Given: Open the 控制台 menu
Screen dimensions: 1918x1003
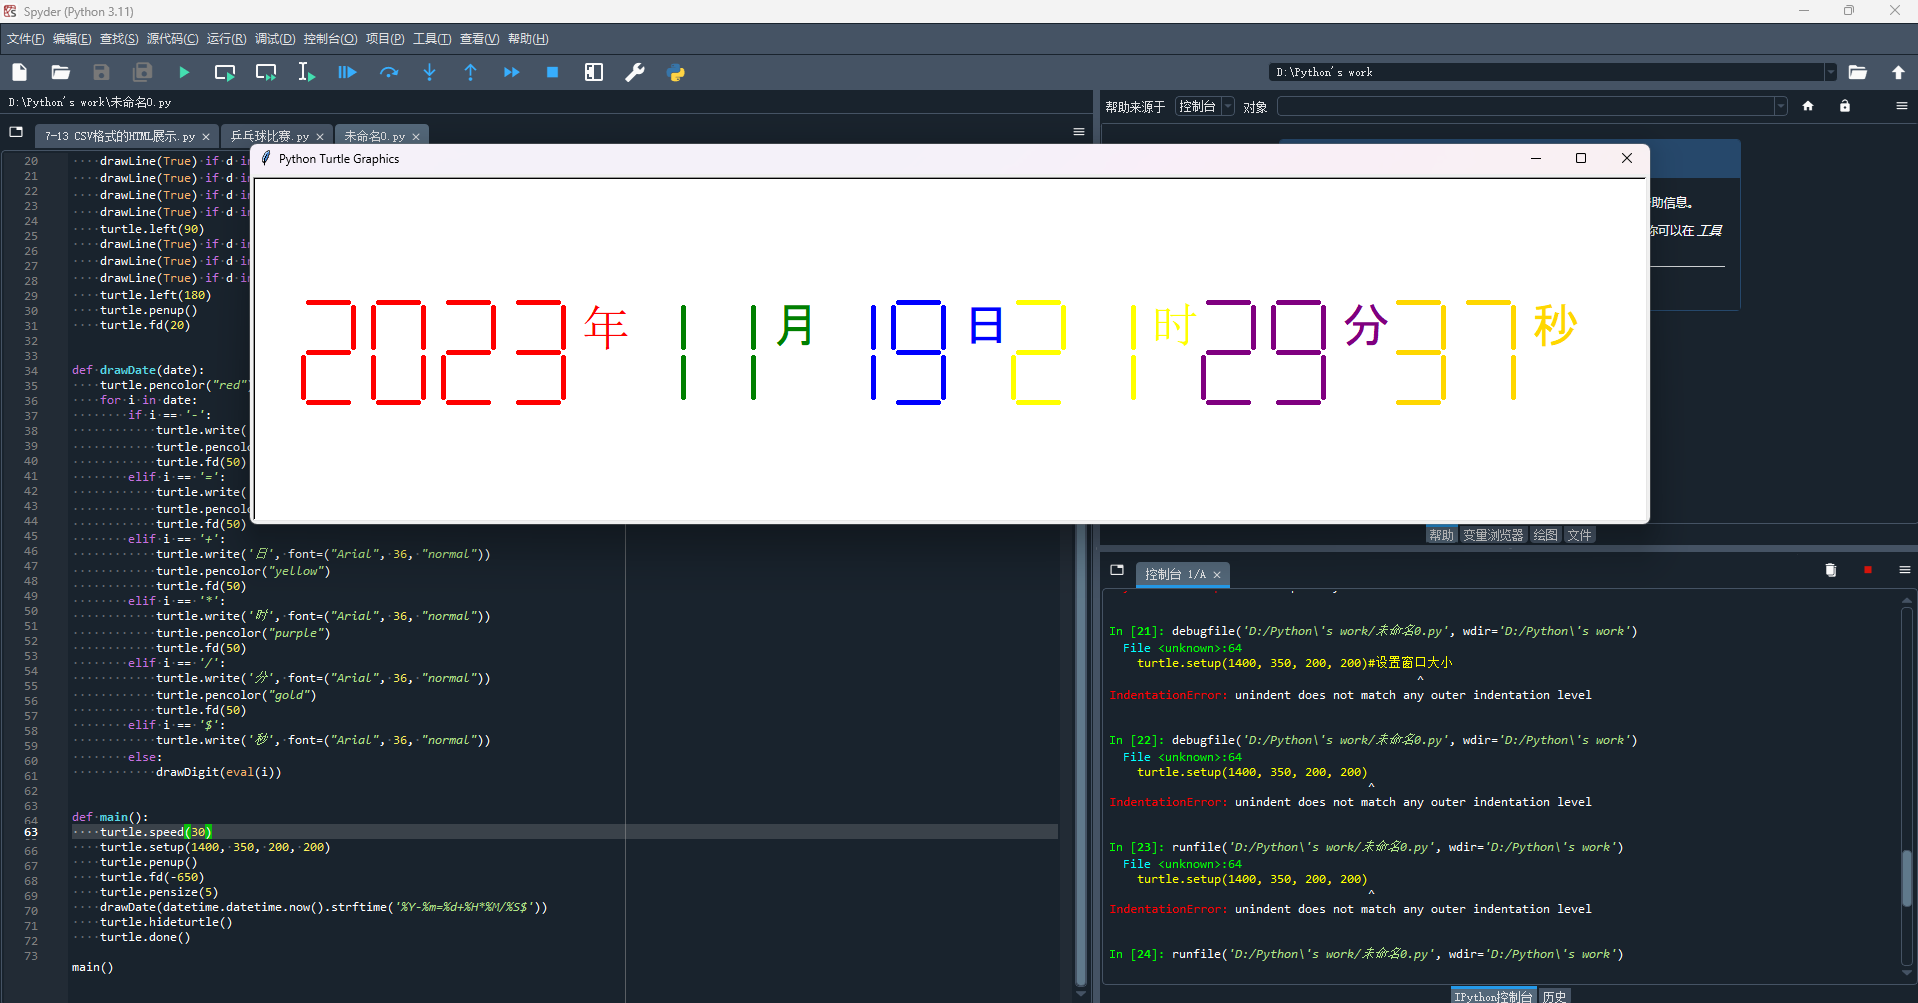Looking at the screenshot, I should click(330, 39).
